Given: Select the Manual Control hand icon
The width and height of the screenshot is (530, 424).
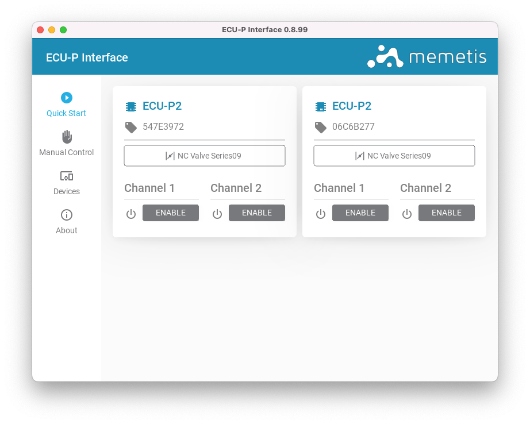Looking at the screenshot, I should (x=67, y=137).
